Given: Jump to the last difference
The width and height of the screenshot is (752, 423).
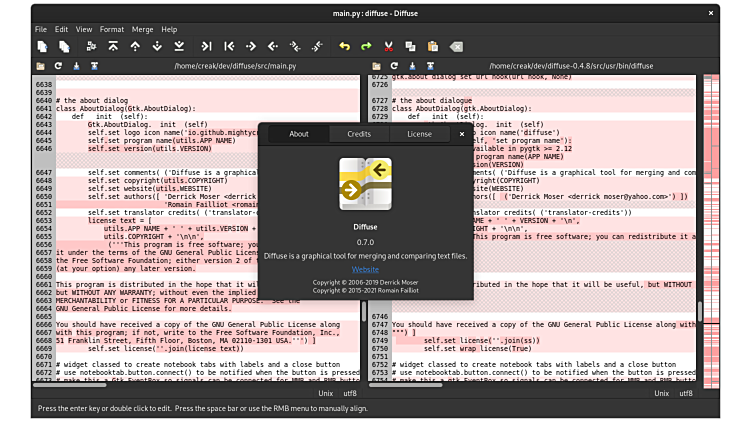Looking at the screenshot, I should (179, 46).
